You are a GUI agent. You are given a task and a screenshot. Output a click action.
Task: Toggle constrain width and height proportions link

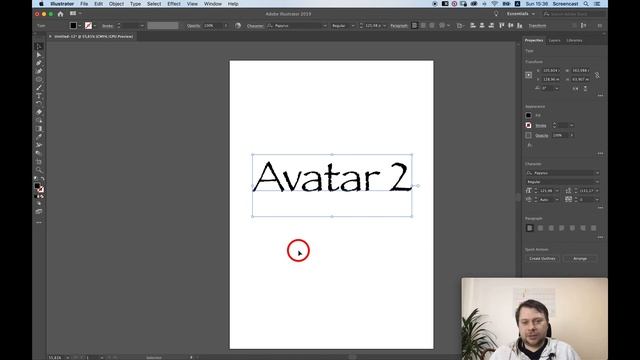[597, 75]
